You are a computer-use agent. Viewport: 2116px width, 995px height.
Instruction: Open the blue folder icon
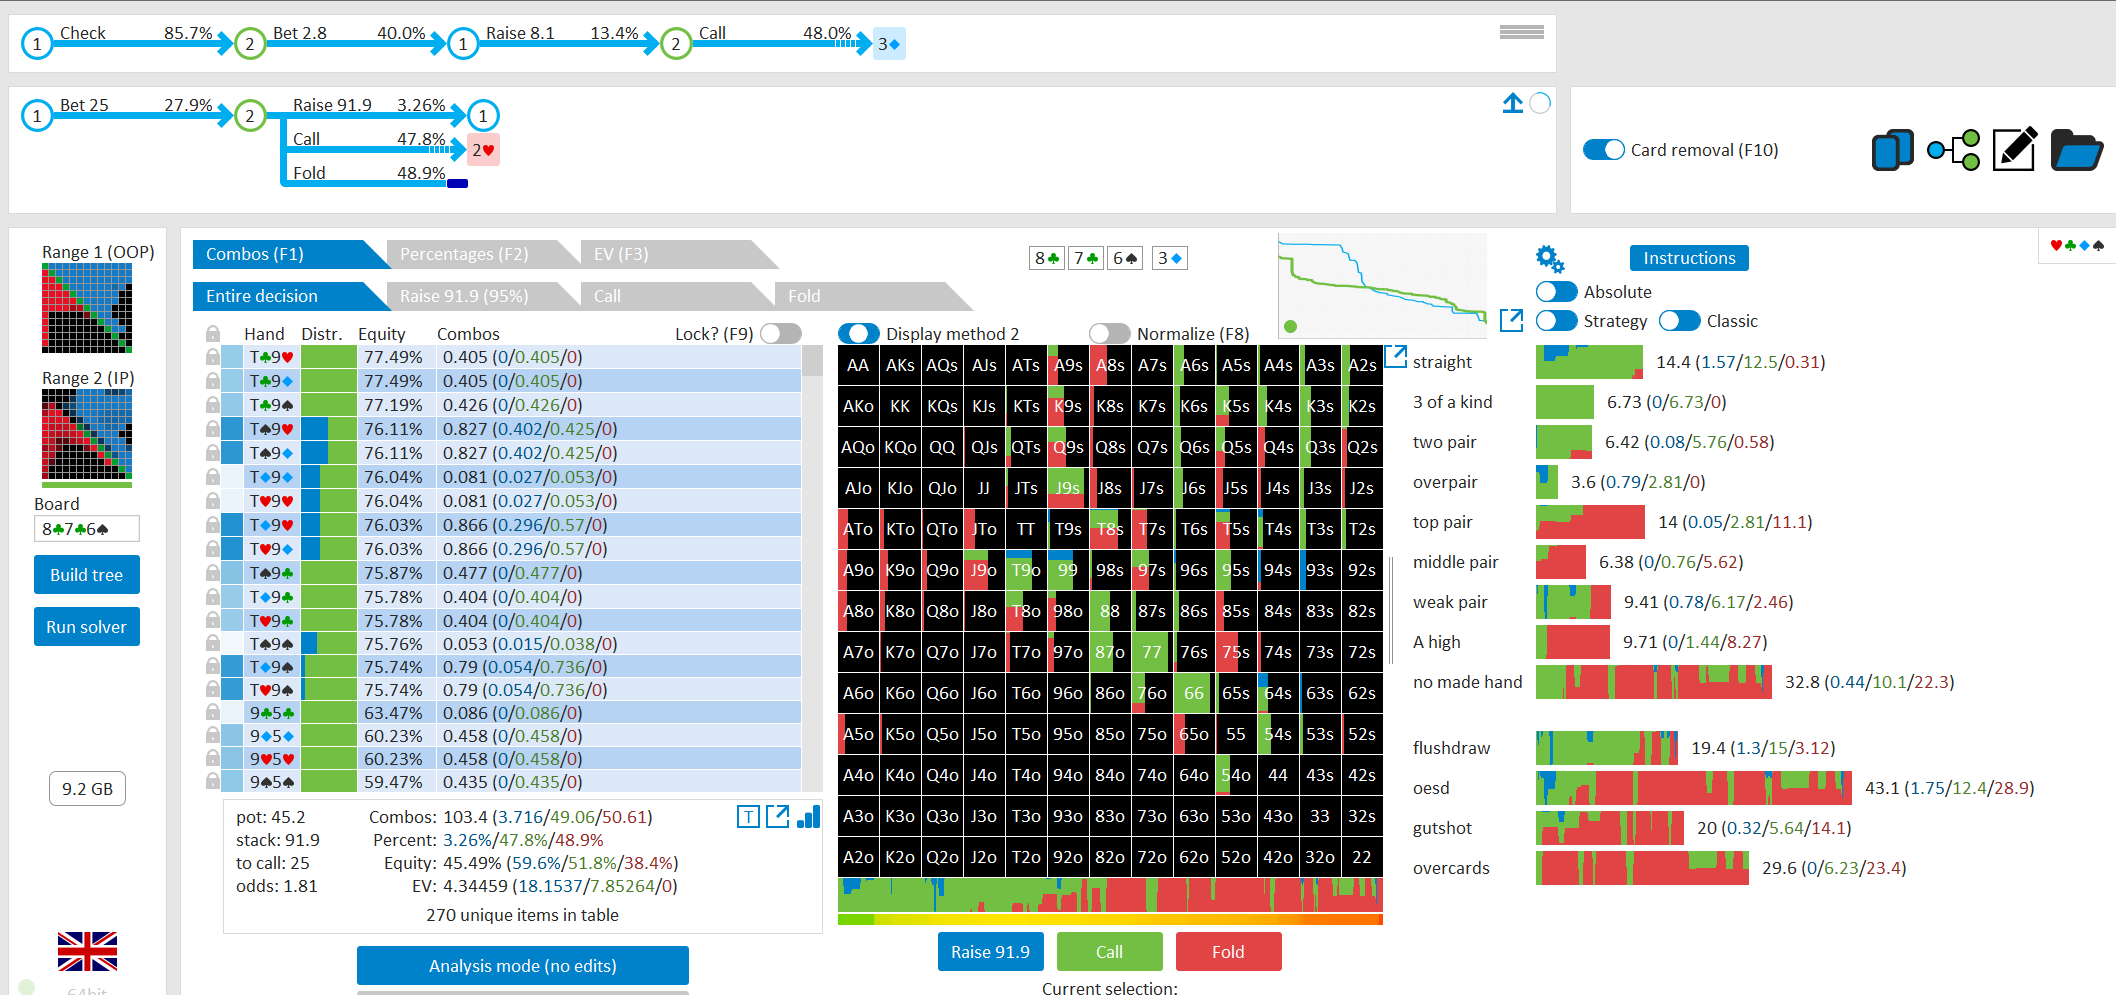point(2077,150)
